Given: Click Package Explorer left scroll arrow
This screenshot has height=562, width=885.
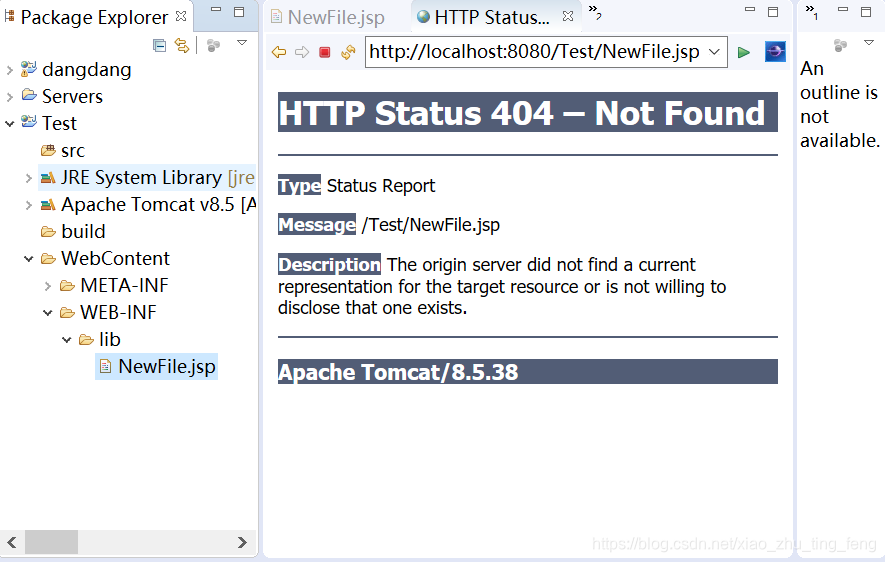Looking at the screenshot, I should pyautogui.click(x=11, y=543).
